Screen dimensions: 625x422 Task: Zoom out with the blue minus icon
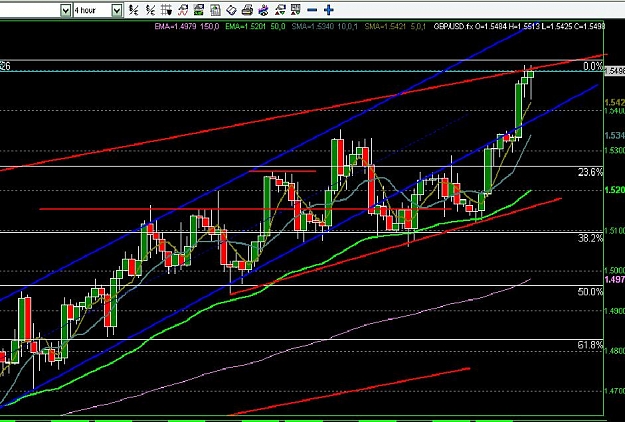click(x=312, y=10)
